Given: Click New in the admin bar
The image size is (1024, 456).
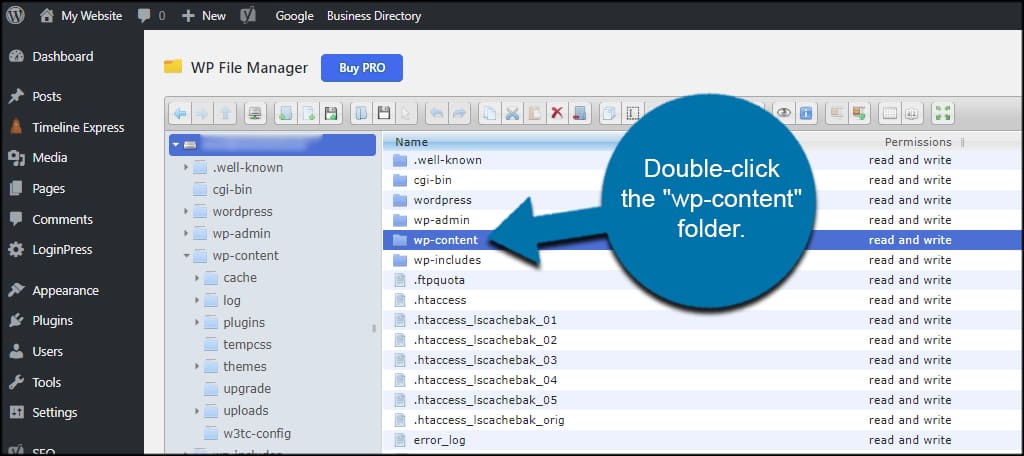Looking at the screenshot, I should [204, 16].
